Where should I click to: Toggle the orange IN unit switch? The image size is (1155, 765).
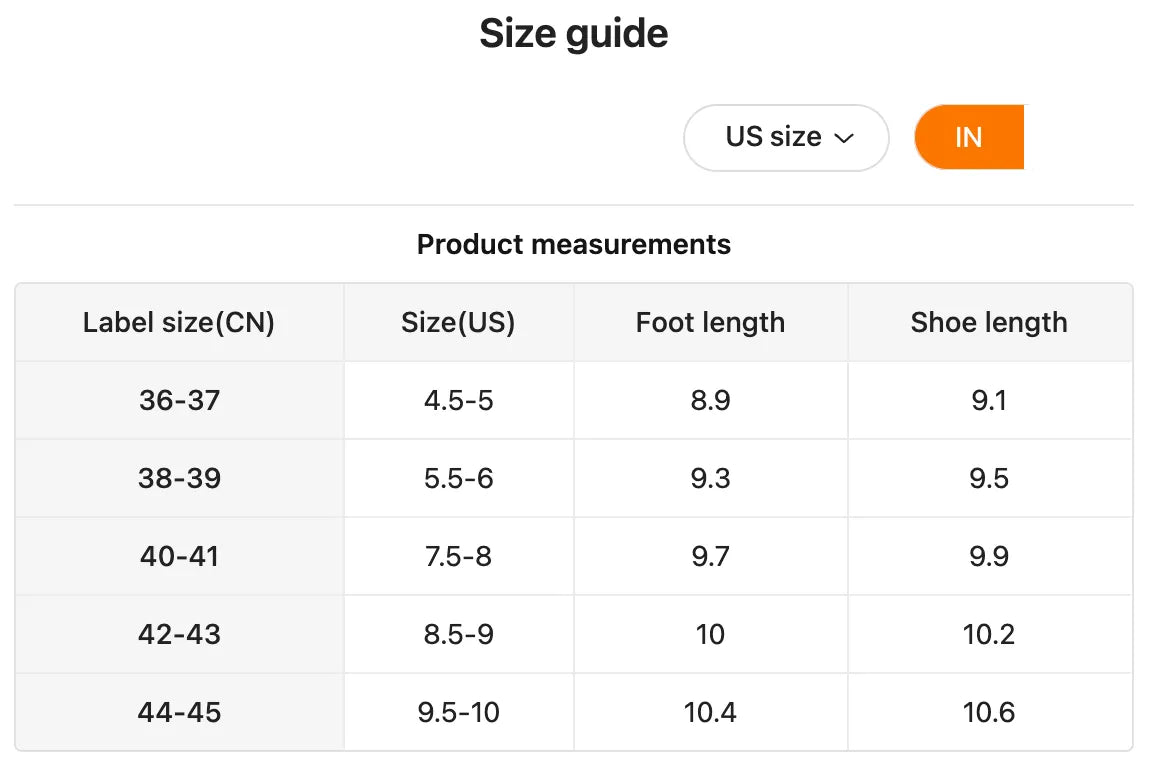point(968,137)
